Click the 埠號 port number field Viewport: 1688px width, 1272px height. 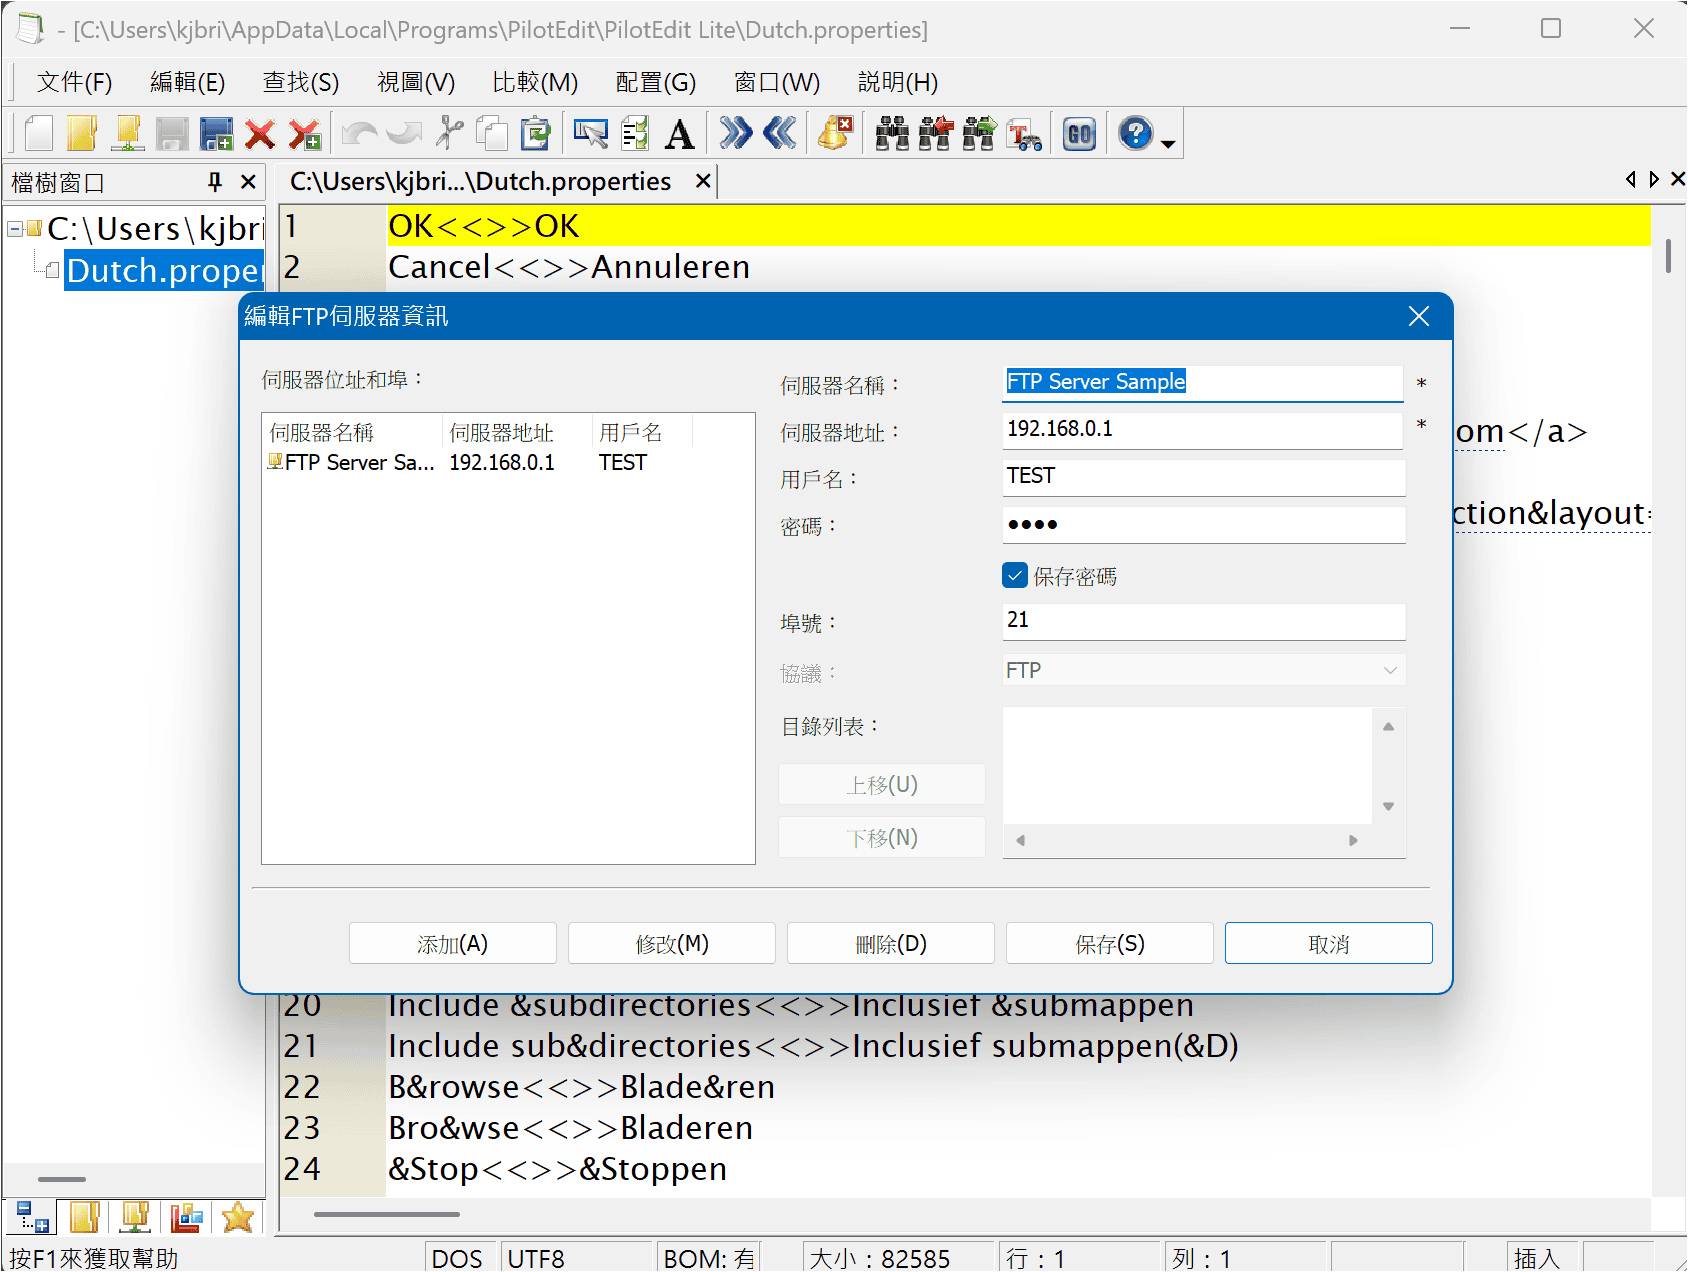(1203, 620)
